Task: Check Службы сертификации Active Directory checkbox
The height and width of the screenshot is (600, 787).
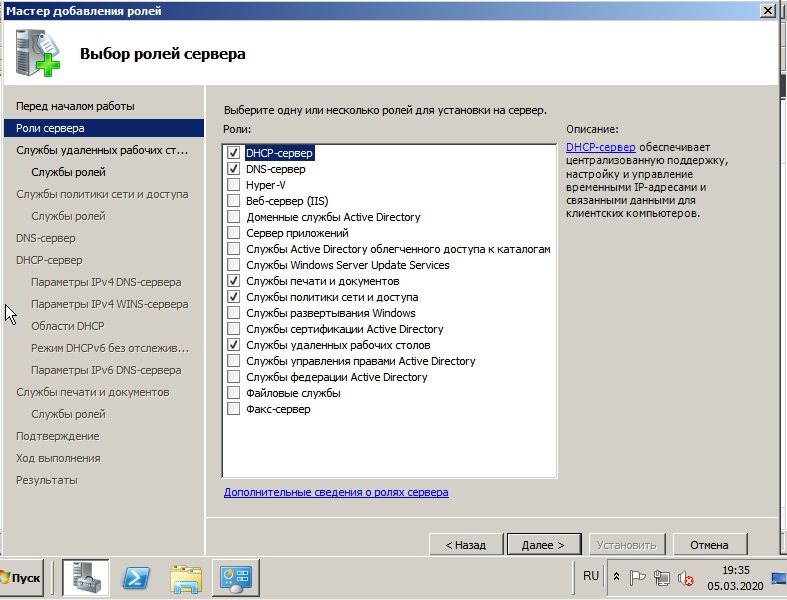Action: pos(233,329)
